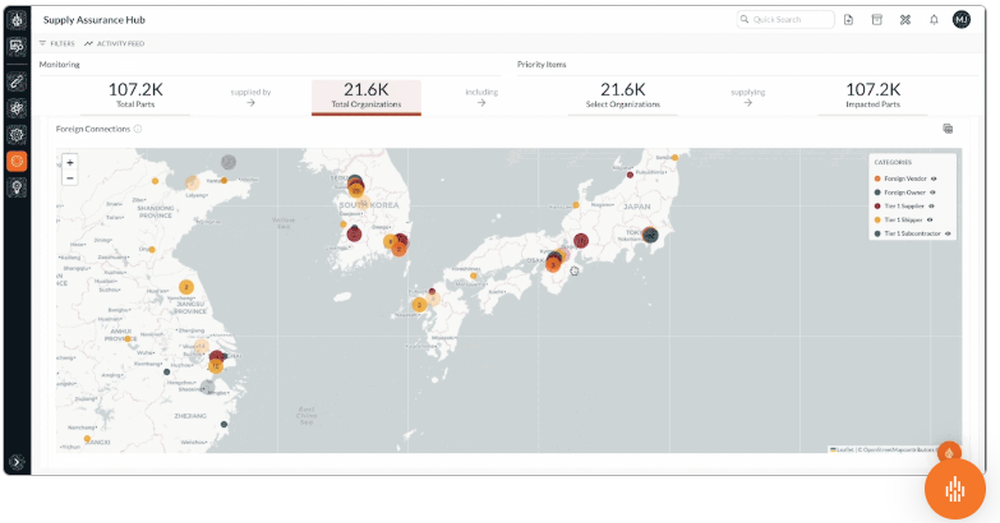Toggle visibility of Foreign Vendor category
Viewport: 1000px width, 523px height.
tap(932, 178)
